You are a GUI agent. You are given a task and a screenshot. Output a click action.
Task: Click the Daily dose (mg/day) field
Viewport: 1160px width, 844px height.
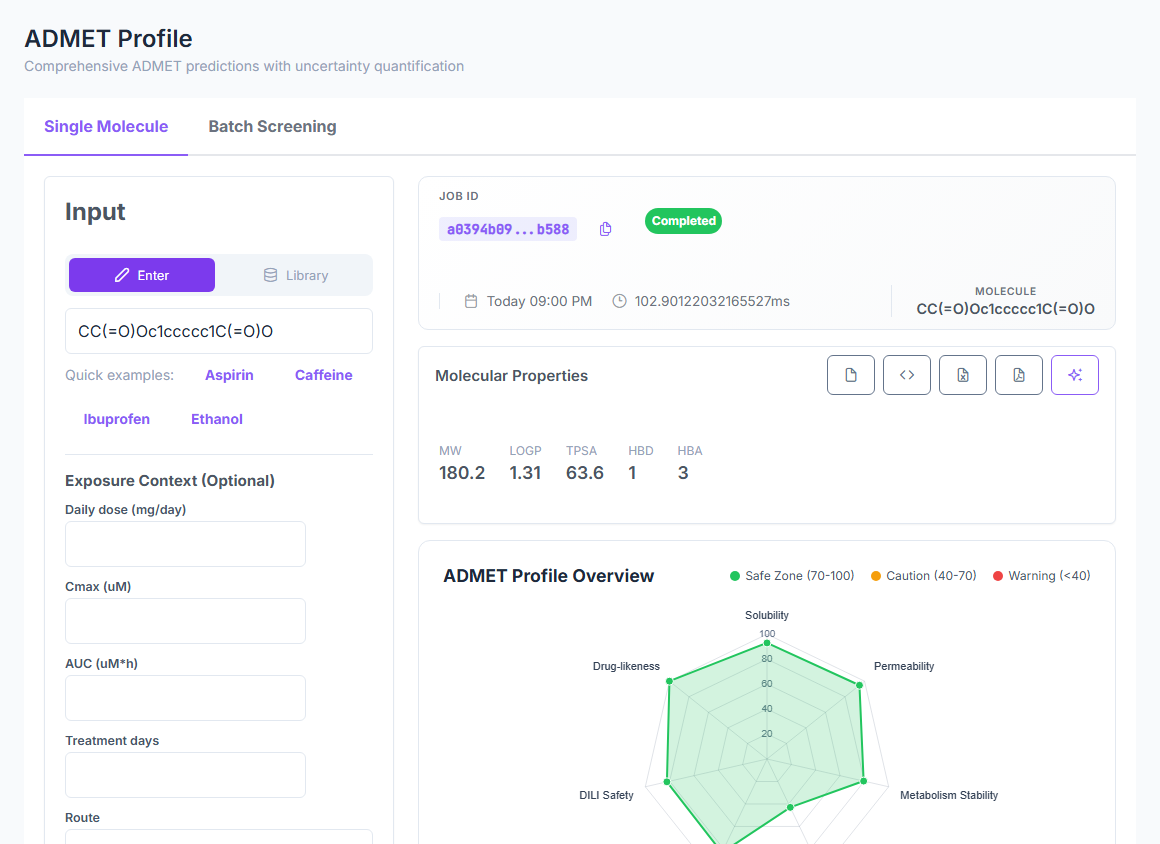click(185, 544)
